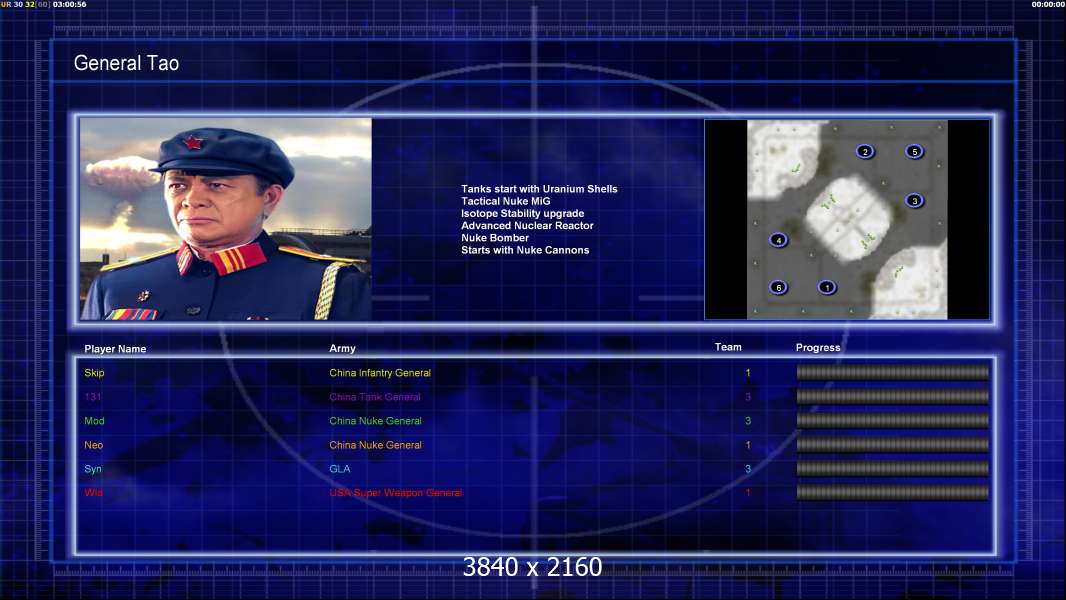This screenshot has width=1066, height=600.
Task: Click Skip's loading progress bar
Action: coord(892,373)
